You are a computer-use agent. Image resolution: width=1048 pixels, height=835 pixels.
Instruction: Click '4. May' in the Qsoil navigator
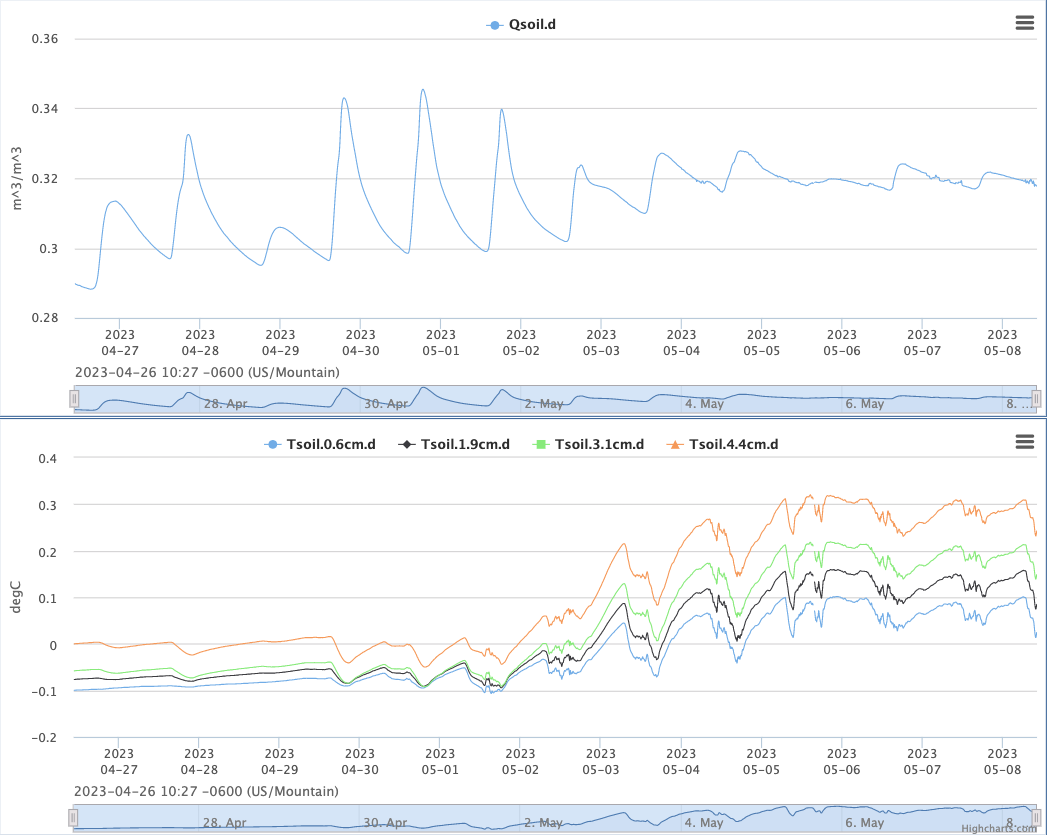click(x=704, y=404)
